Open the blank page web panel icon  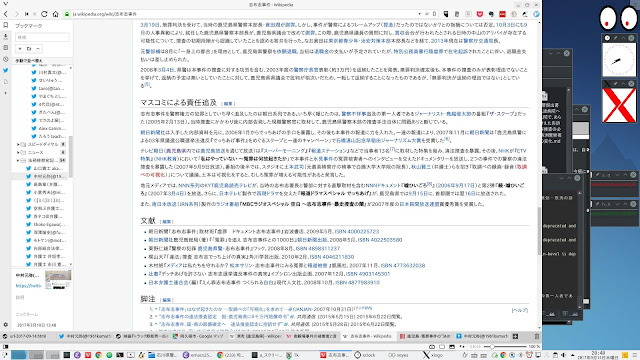pyautogui.click(x=5, y=82)
